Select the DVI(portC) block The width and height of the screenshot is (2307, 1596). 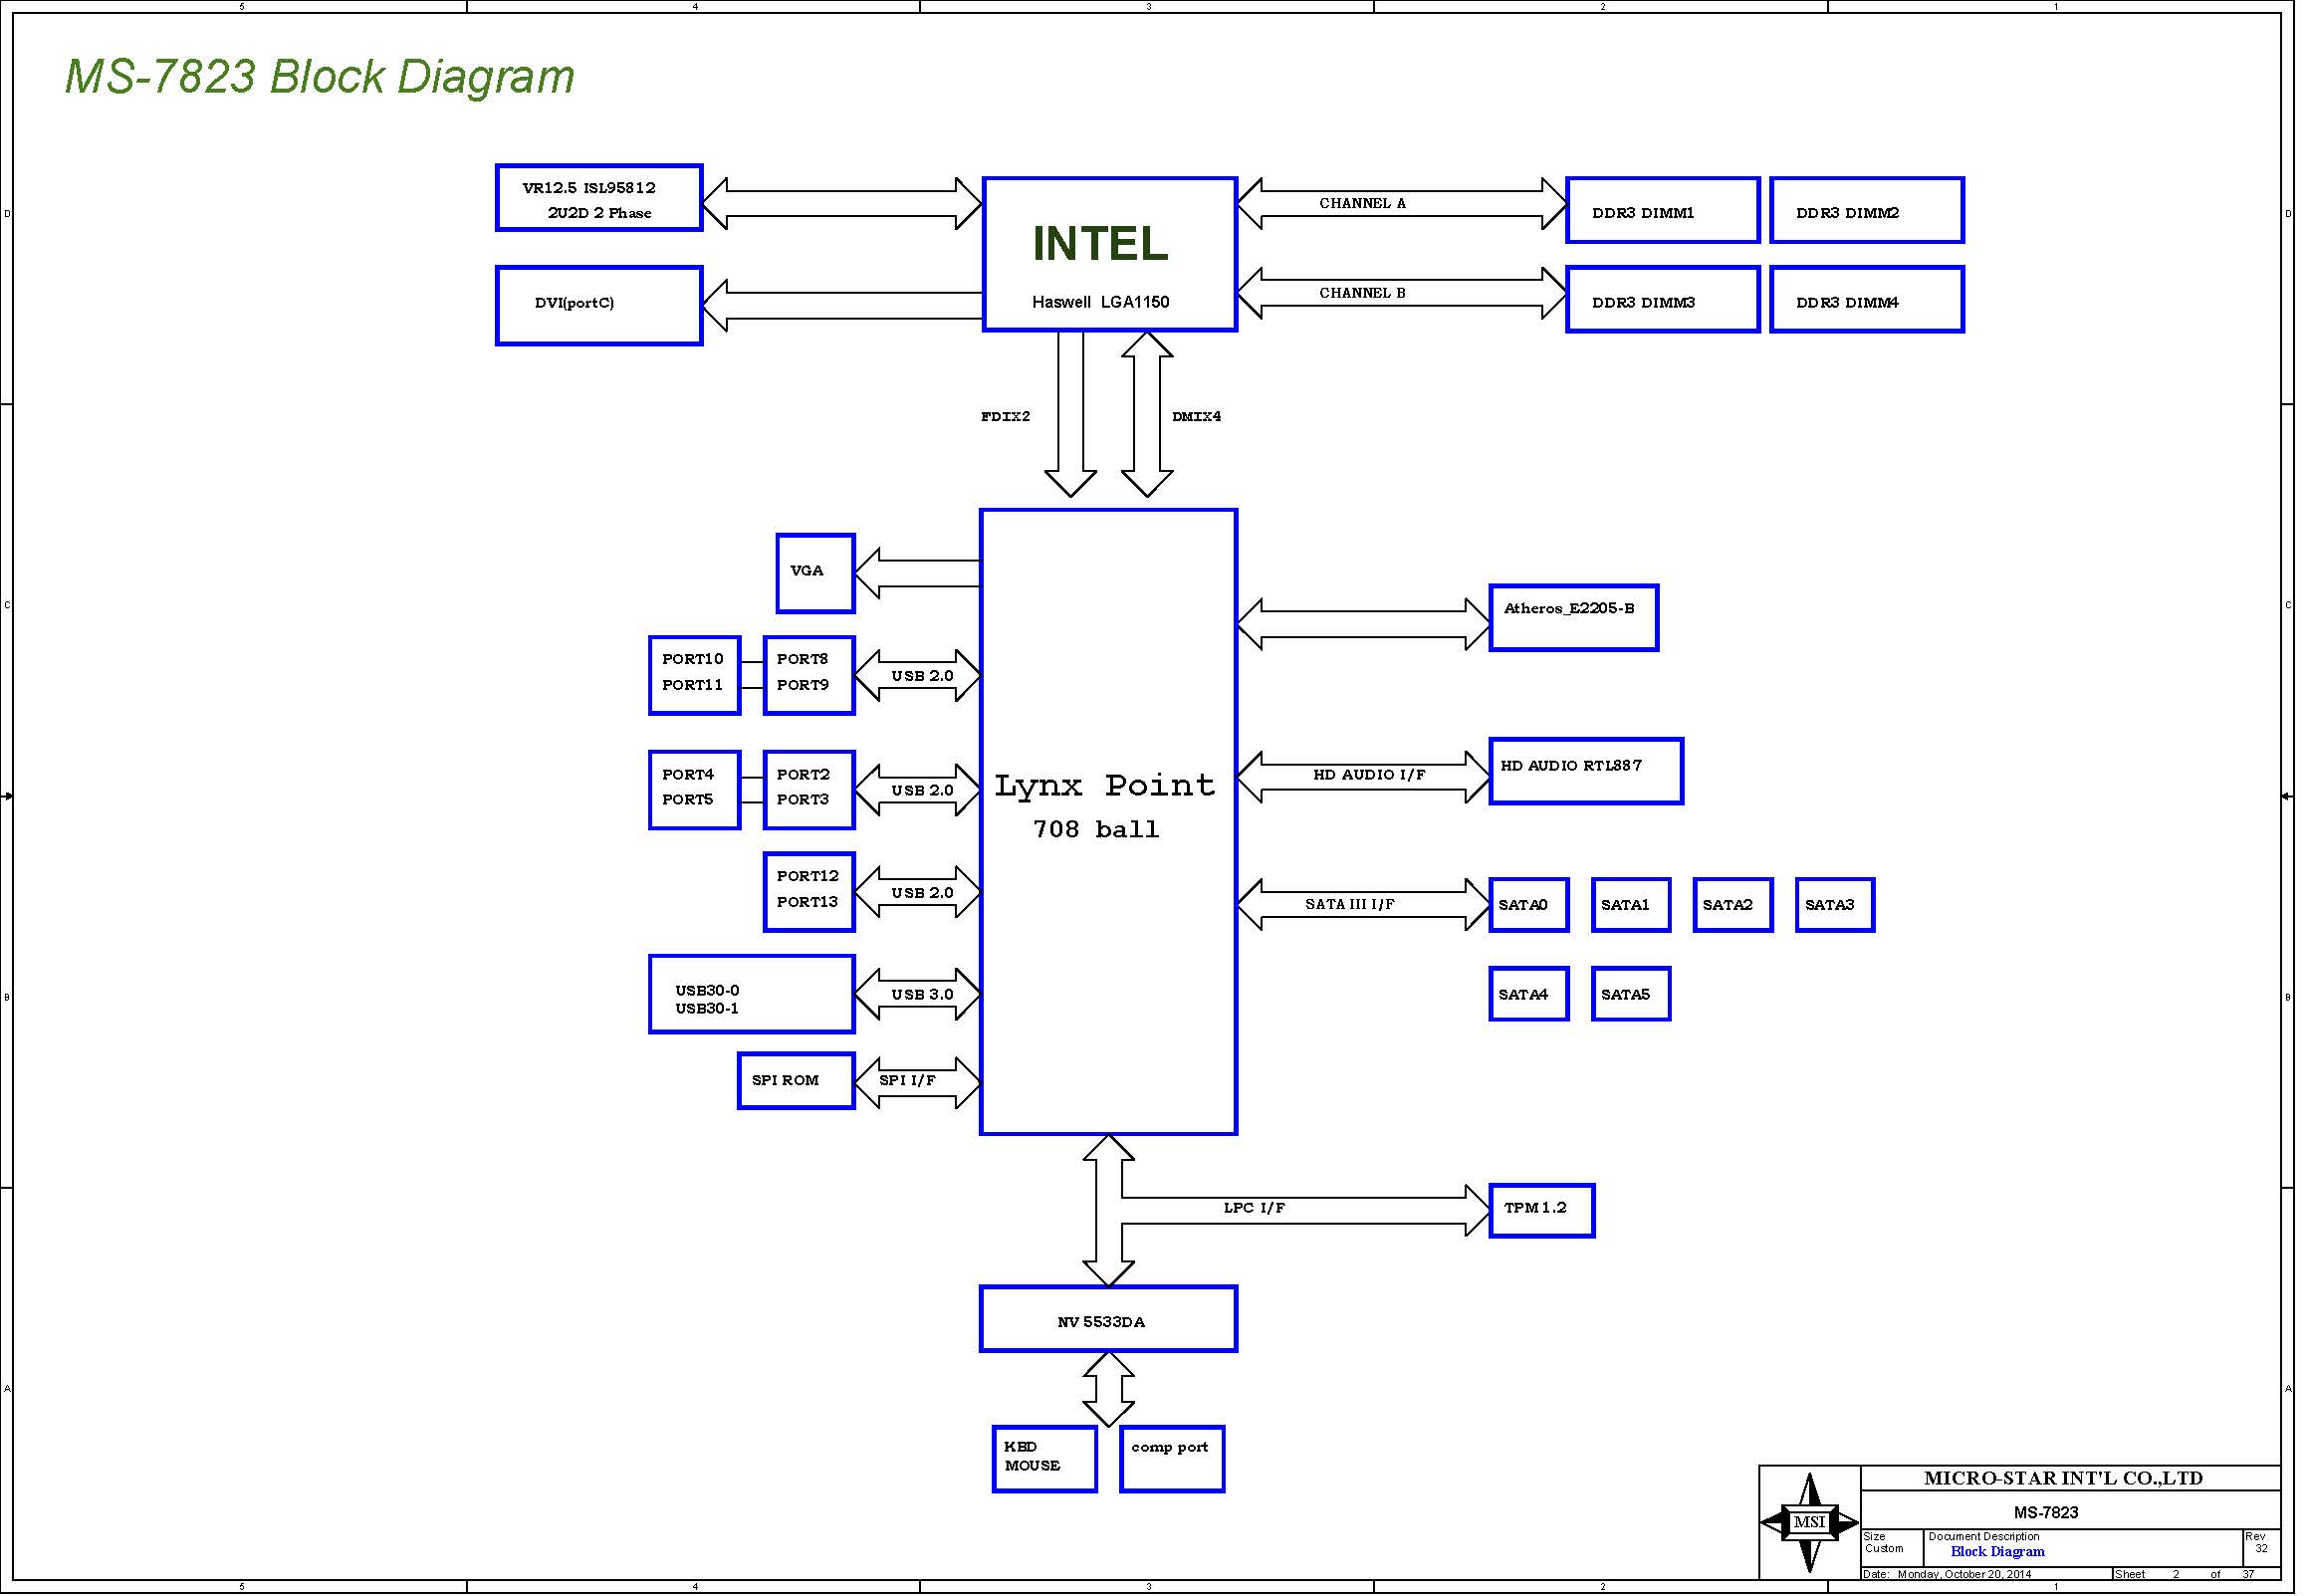tap(599, 306)
